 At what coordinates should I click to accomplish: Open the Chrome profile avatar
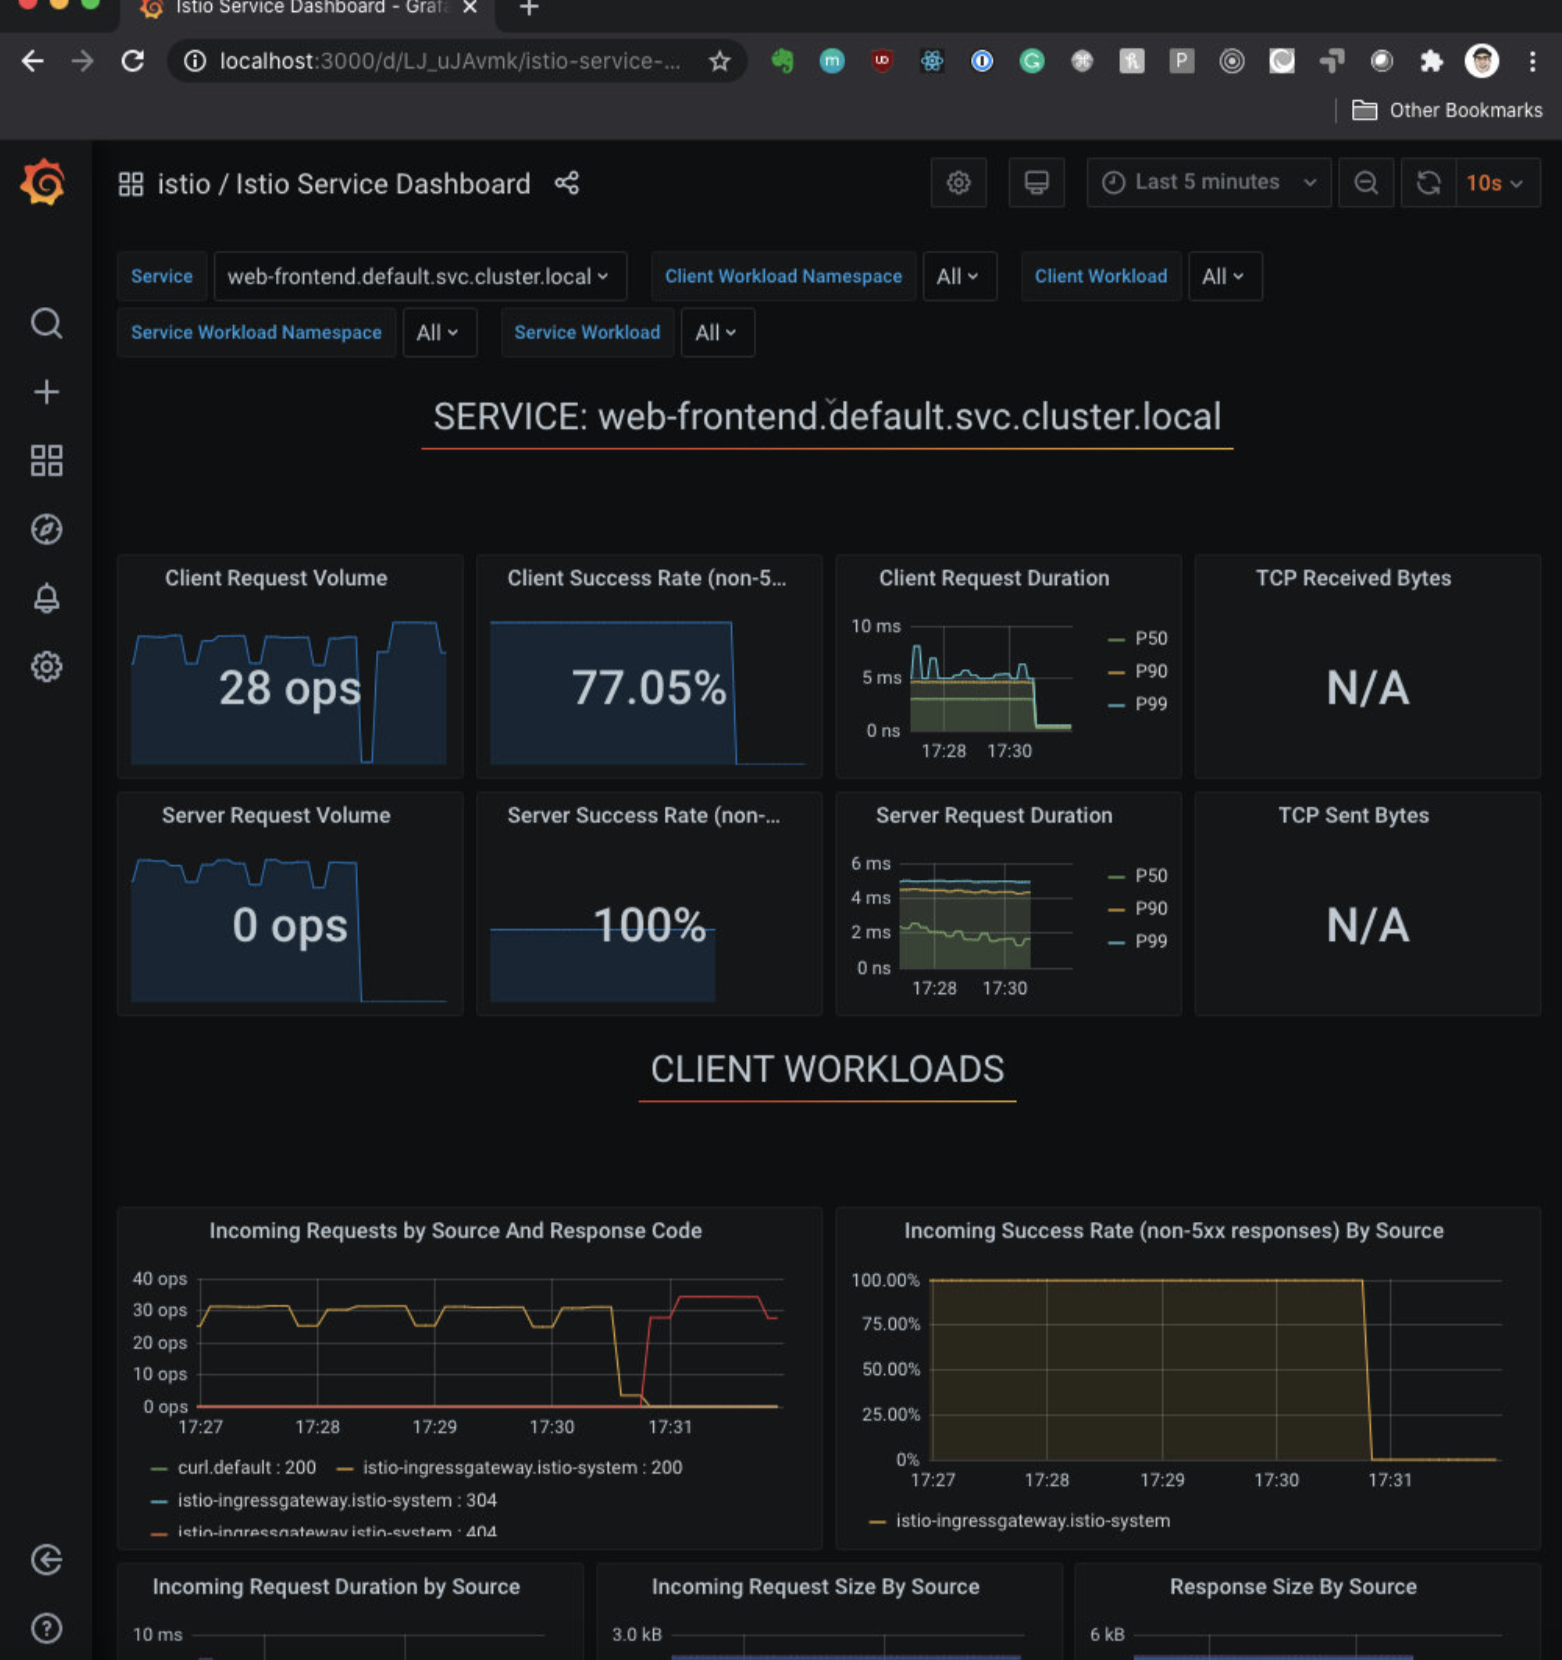point(1481,61)
